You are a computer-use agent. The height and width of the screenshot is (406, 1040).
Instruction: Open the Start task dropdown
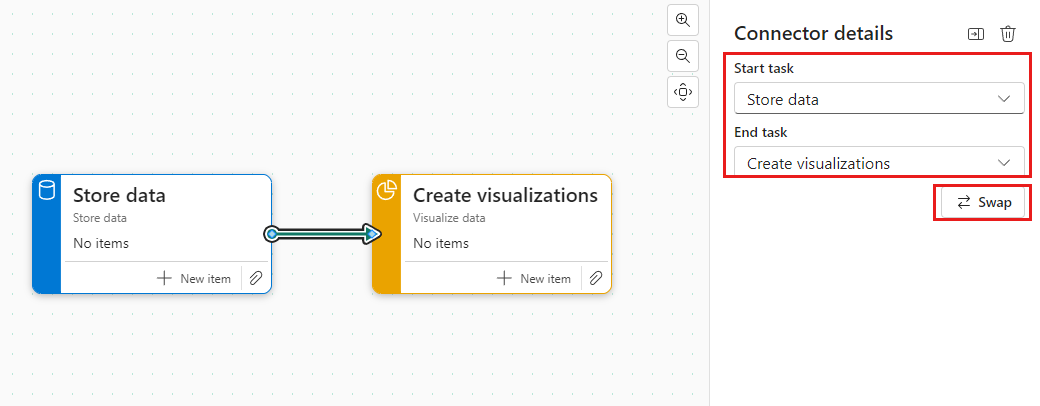pos(878,99)
